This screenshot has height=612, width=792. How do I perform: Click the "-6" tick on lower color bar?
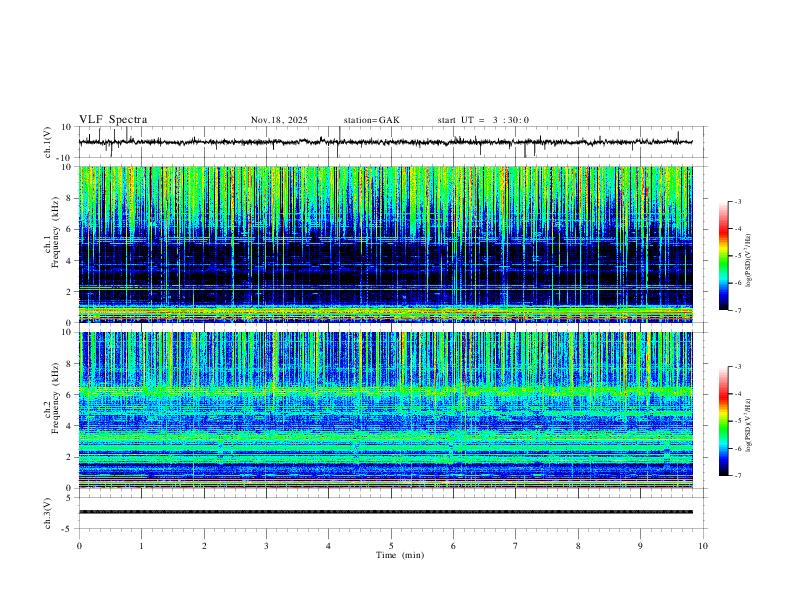tap(738, 448)
